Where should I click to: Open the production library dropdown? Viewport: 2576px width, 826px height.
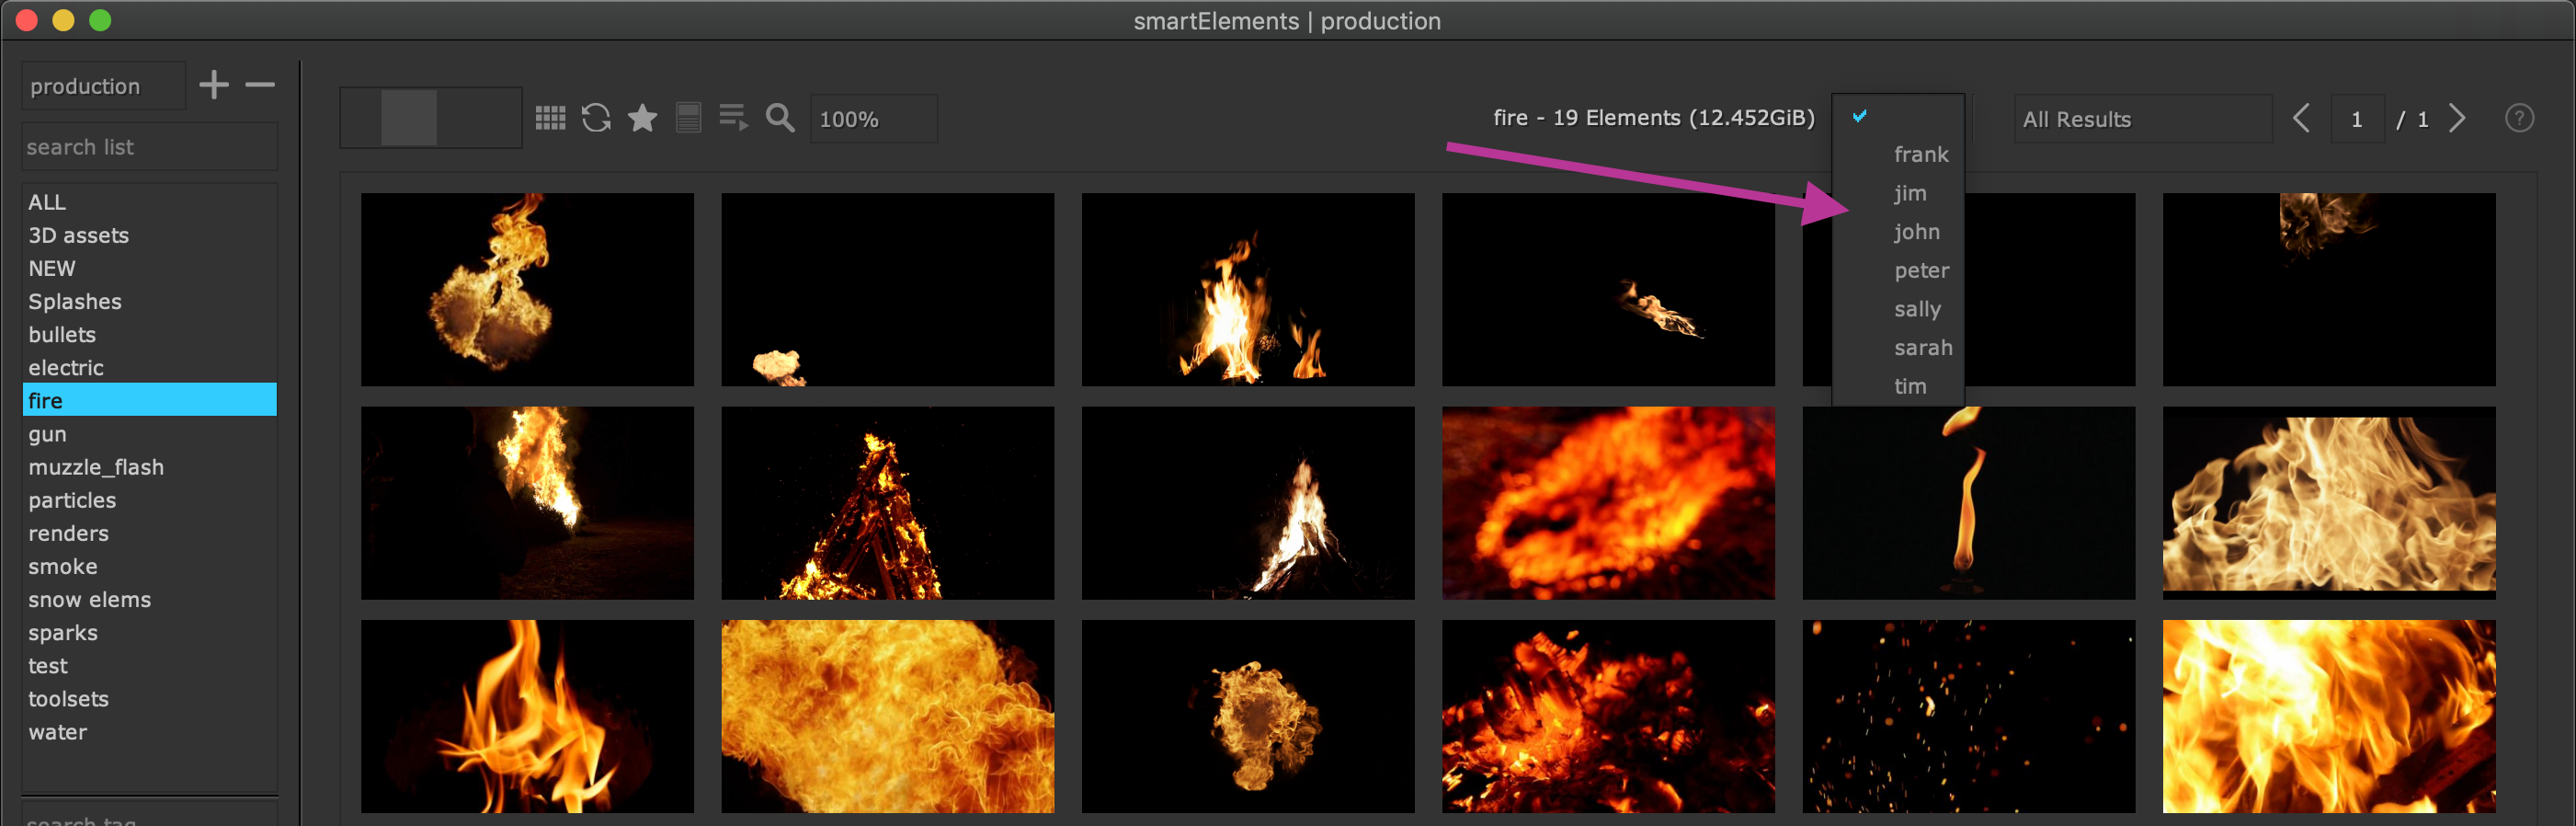click(103, 86)
